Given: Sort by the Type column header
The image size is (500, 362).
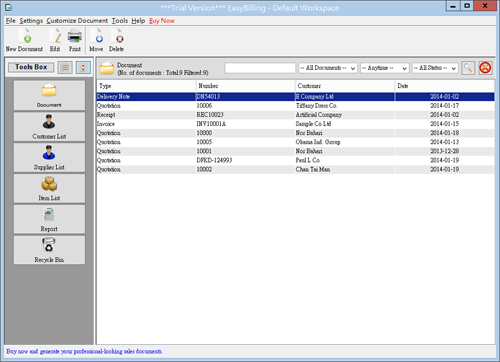Looking at the screenshot, I should pyautogui.click(x=146, y=86).
